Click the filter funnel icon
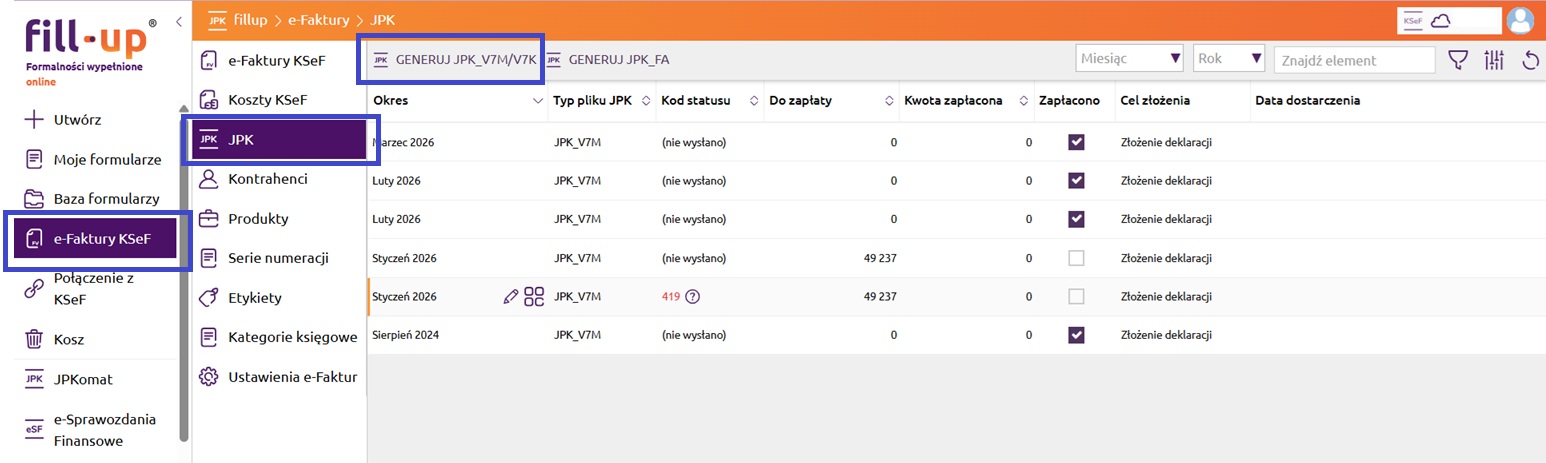1546x463 pixels. click(1459, 60)
